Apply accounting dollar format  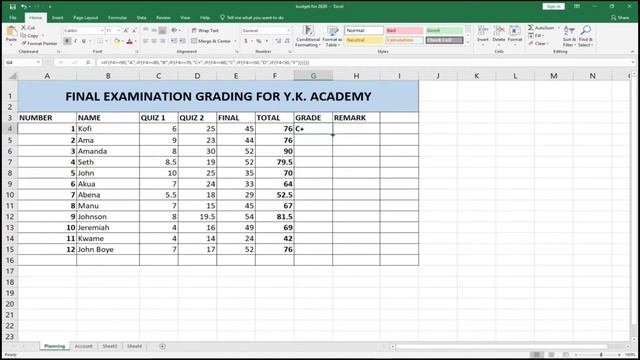coord(246,41)
